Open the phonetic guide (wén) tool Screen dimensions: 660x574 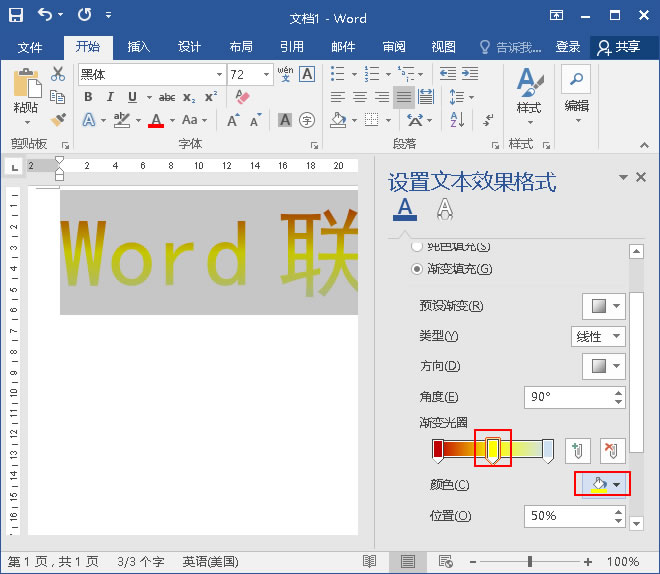click(285, 74)
